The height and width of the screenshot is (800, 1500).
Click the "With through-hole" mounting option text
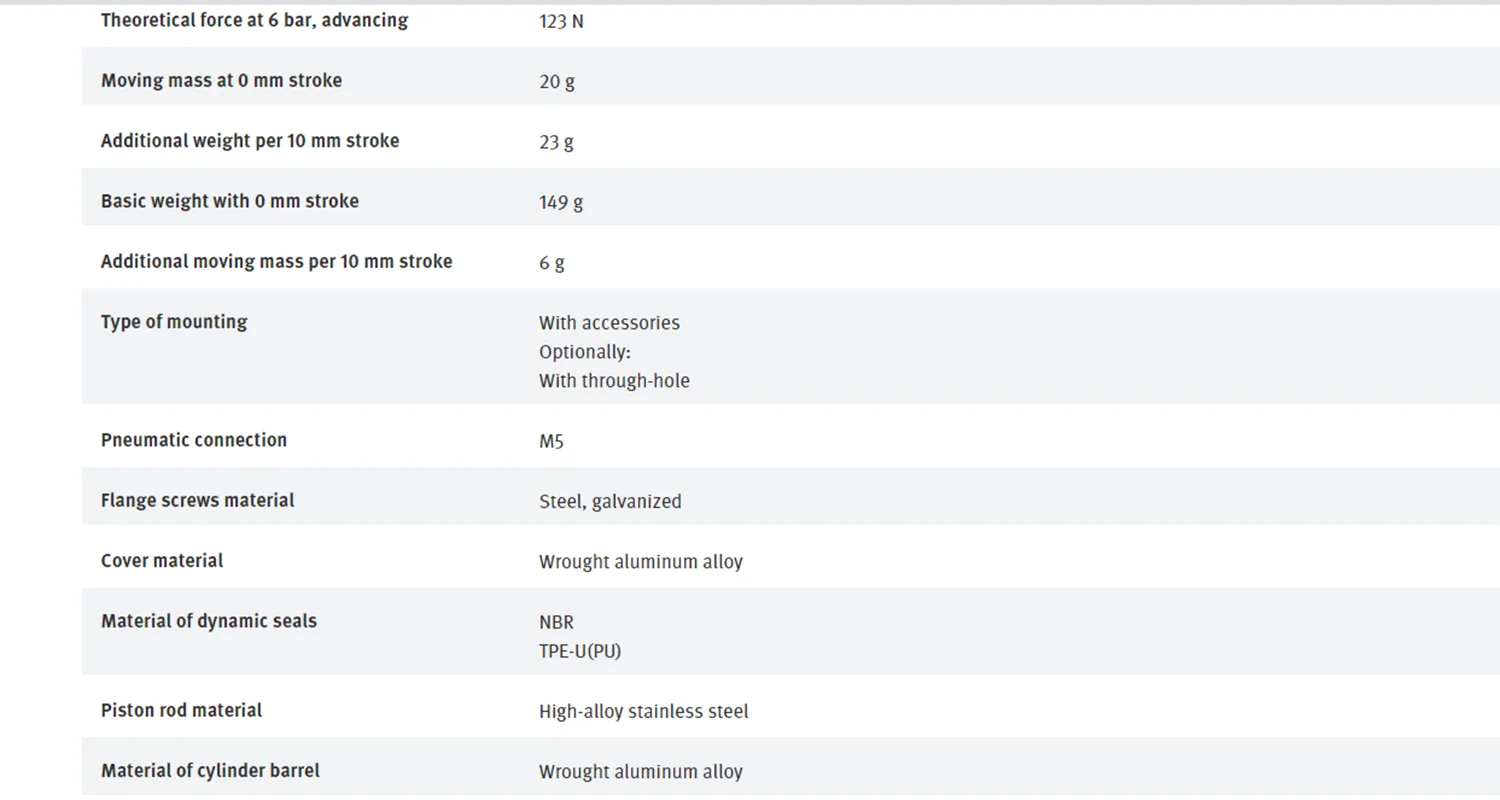click(614, 381)
